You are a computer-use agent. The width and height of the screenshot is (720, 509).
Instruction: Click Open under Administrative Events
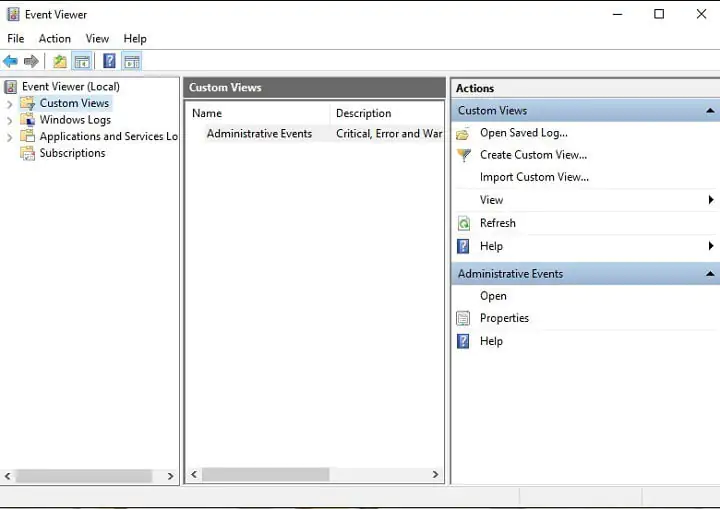(x=493, y=296)
